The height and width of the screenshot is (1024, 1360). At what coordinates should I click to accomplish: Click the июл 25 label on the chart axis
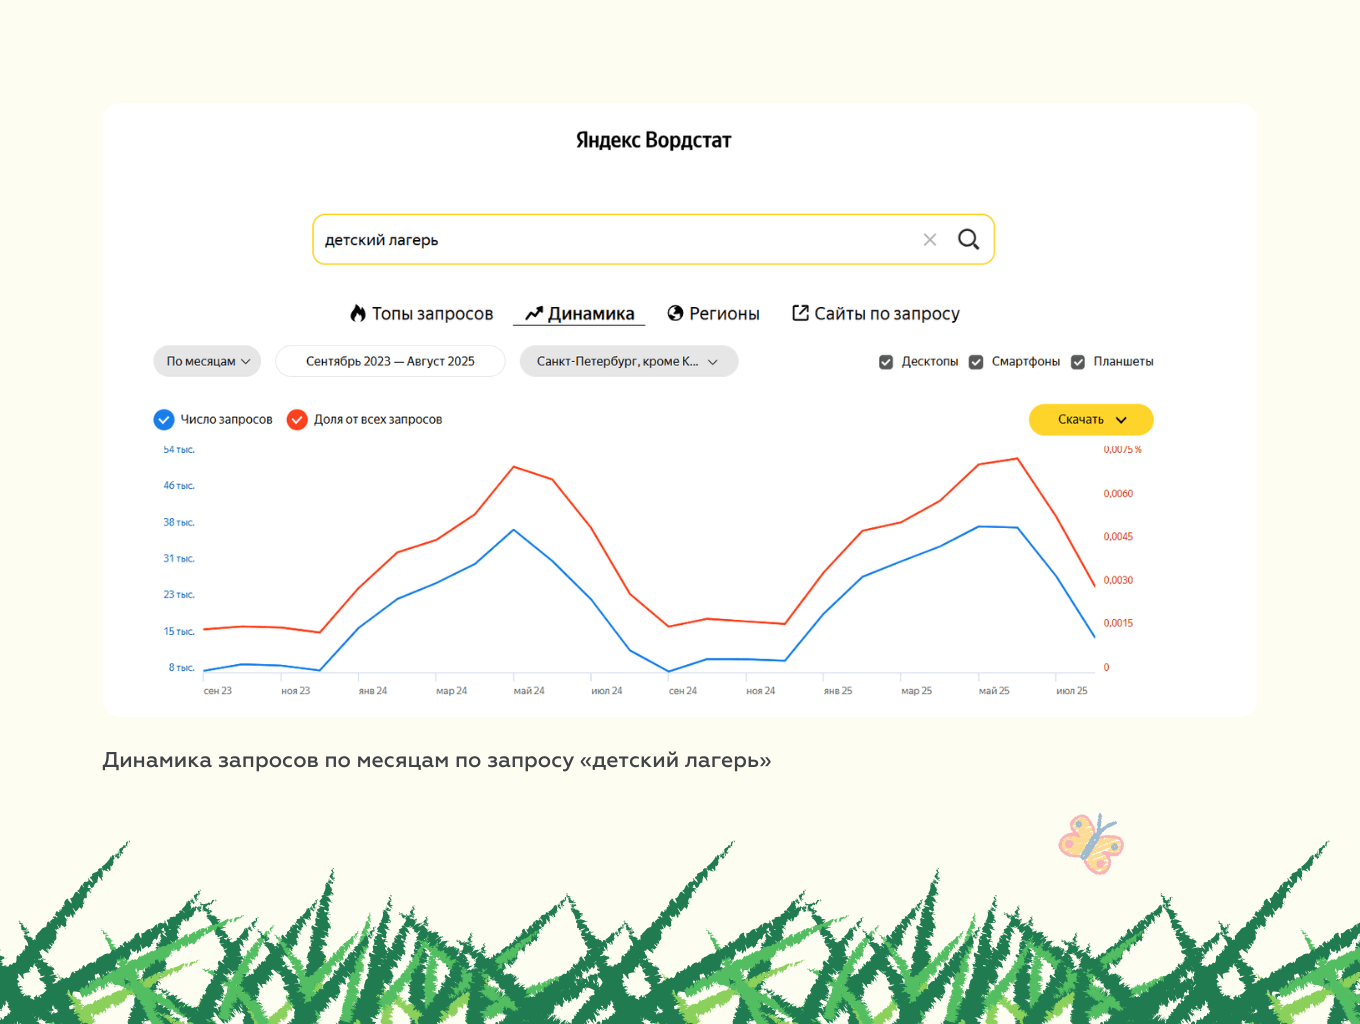pyautogui.click(x=1072, y=691)
